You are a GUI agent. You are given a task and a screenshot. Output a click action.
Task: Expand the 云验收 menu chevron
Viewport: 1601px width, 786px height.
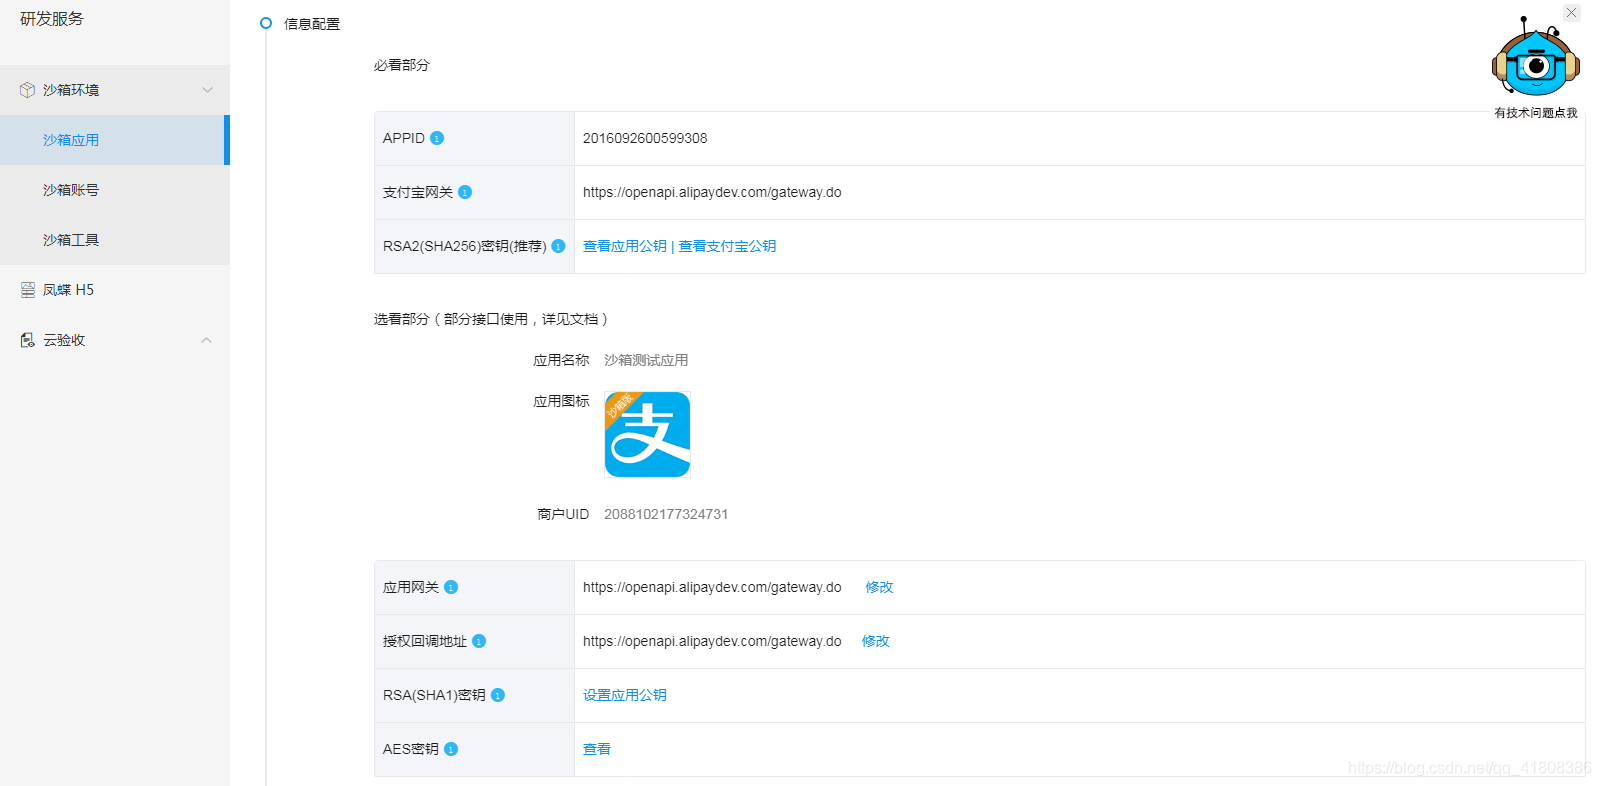pos(206,340)
